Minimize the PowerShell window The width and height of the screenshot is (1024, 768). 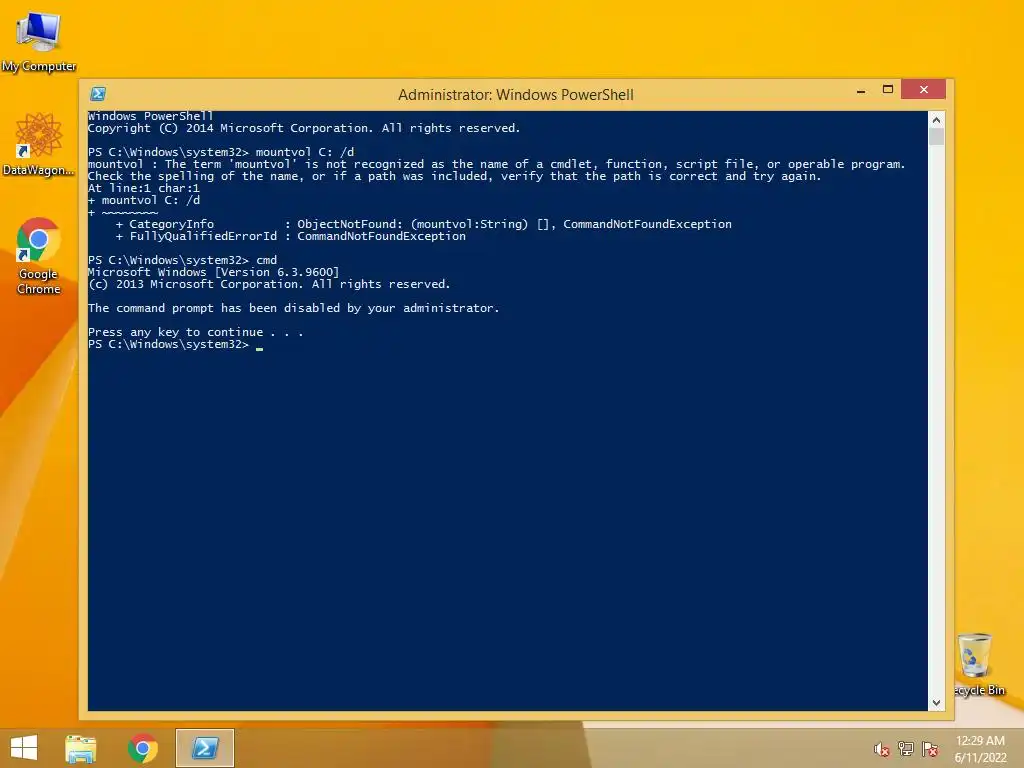(861, 90)
